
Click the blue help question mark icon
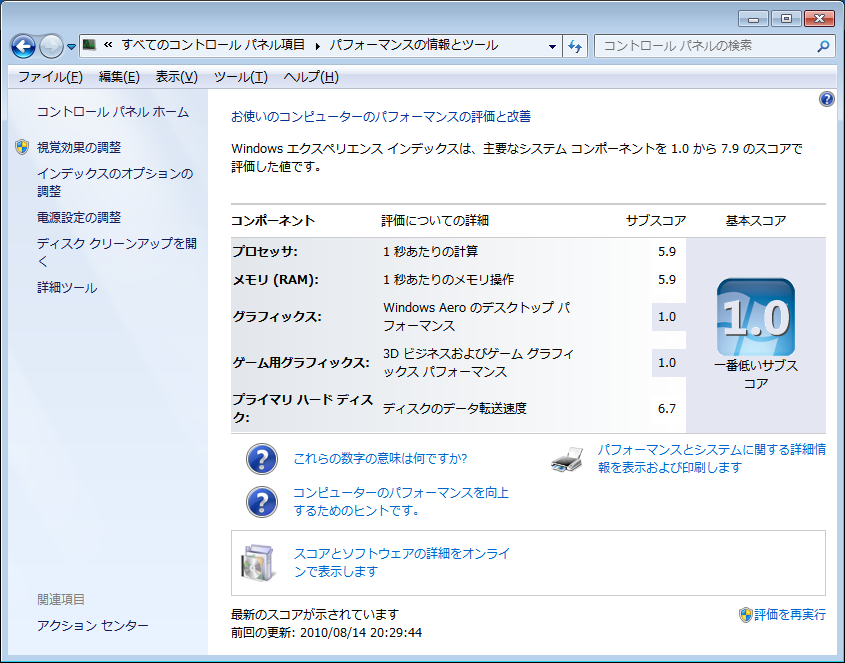[826, 99]
